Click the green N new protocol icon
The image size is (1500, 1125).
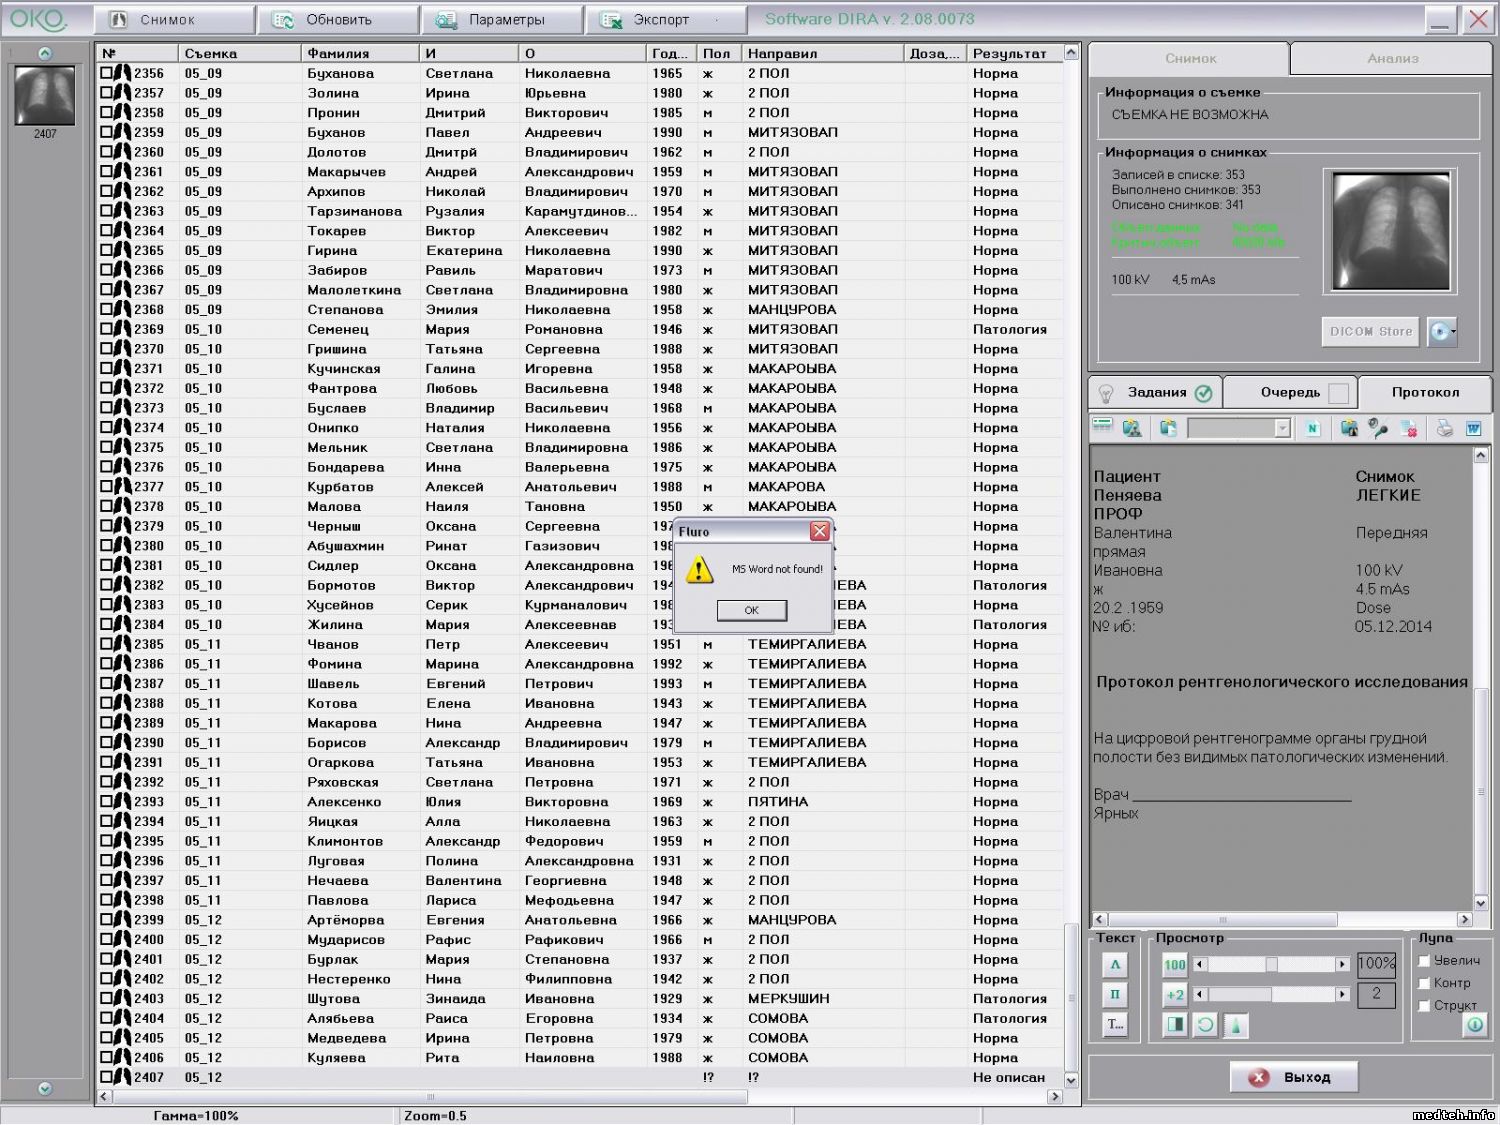click(1312, 428)
